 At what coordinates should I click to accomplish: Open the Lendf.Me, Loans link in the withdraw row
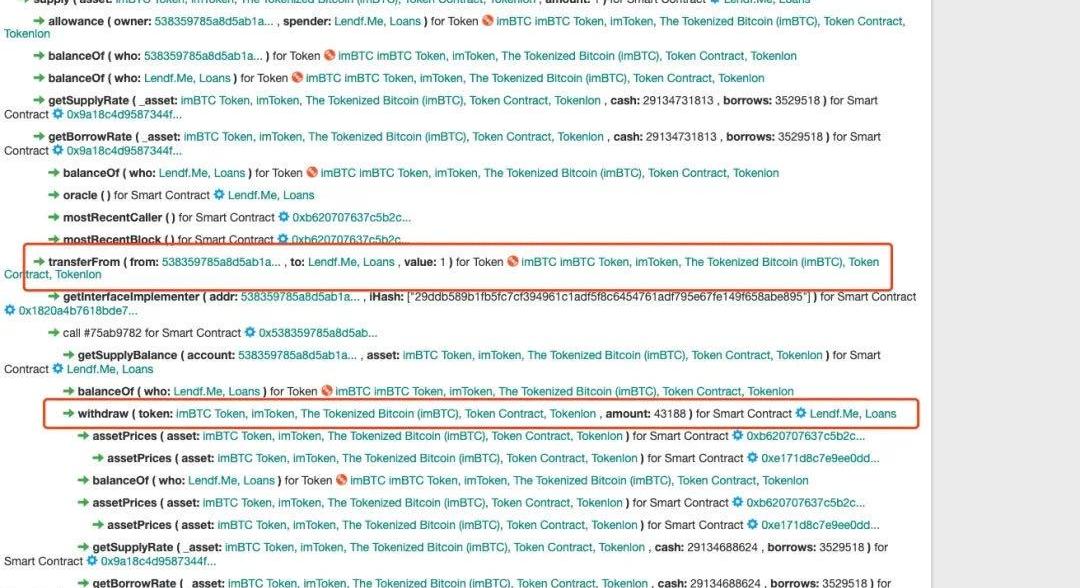coord(853,413)
